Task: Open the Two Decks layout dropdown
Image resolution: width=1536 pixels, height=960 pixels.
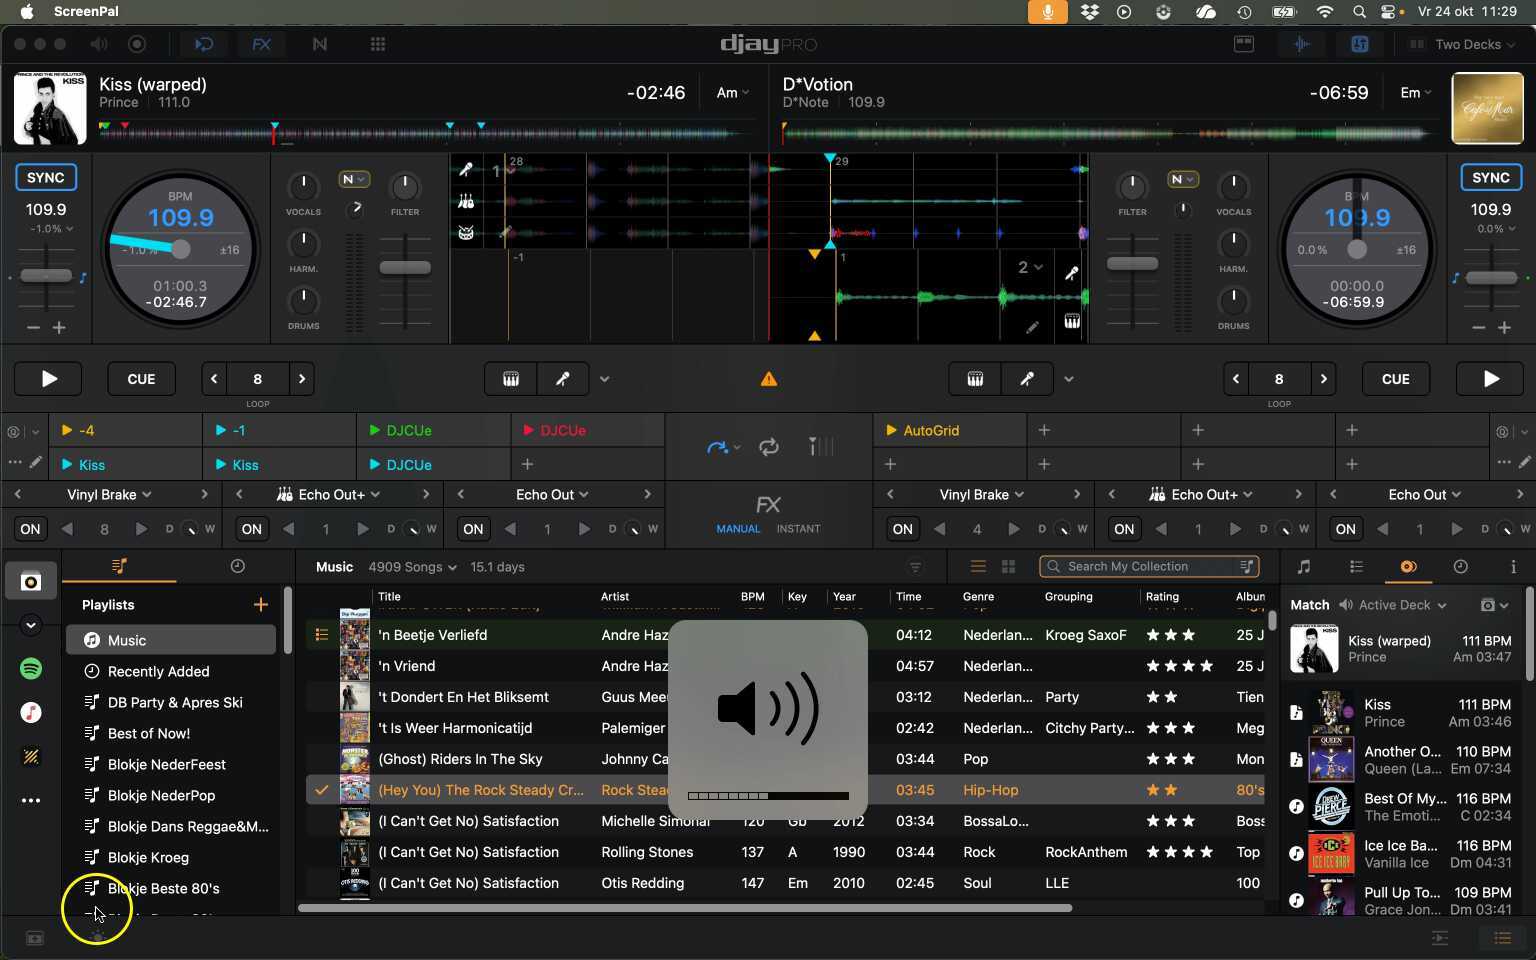Action: 1467,44
